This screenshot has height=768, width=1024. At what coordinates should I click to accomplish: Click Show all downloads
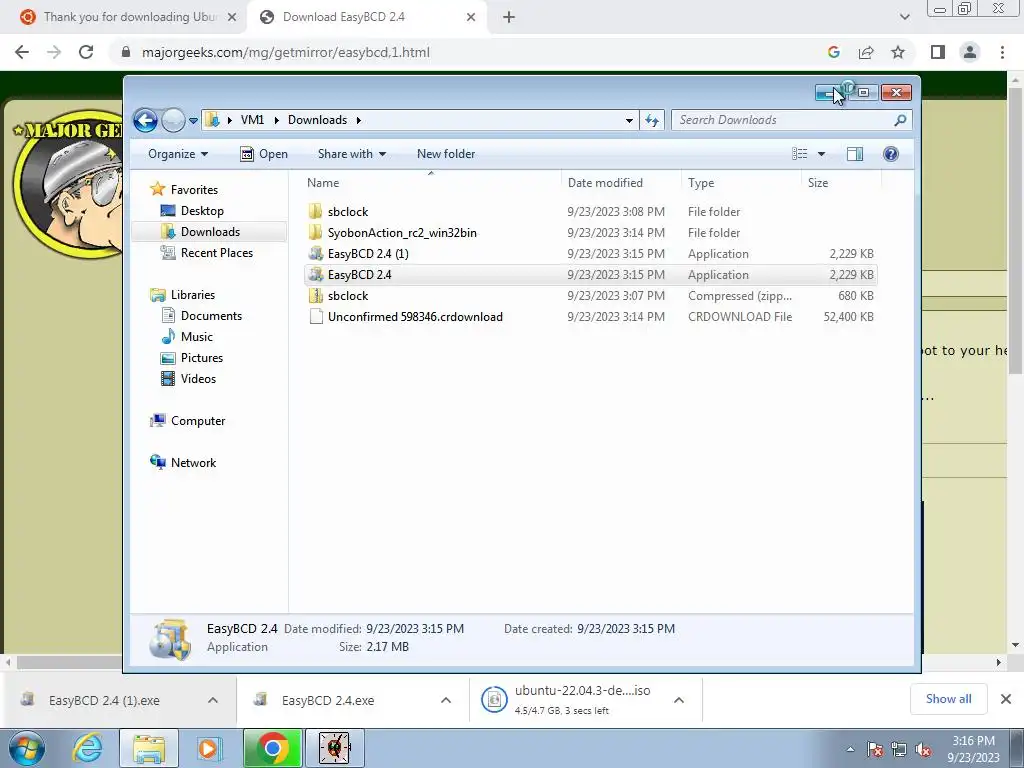[x=948, y=699]
